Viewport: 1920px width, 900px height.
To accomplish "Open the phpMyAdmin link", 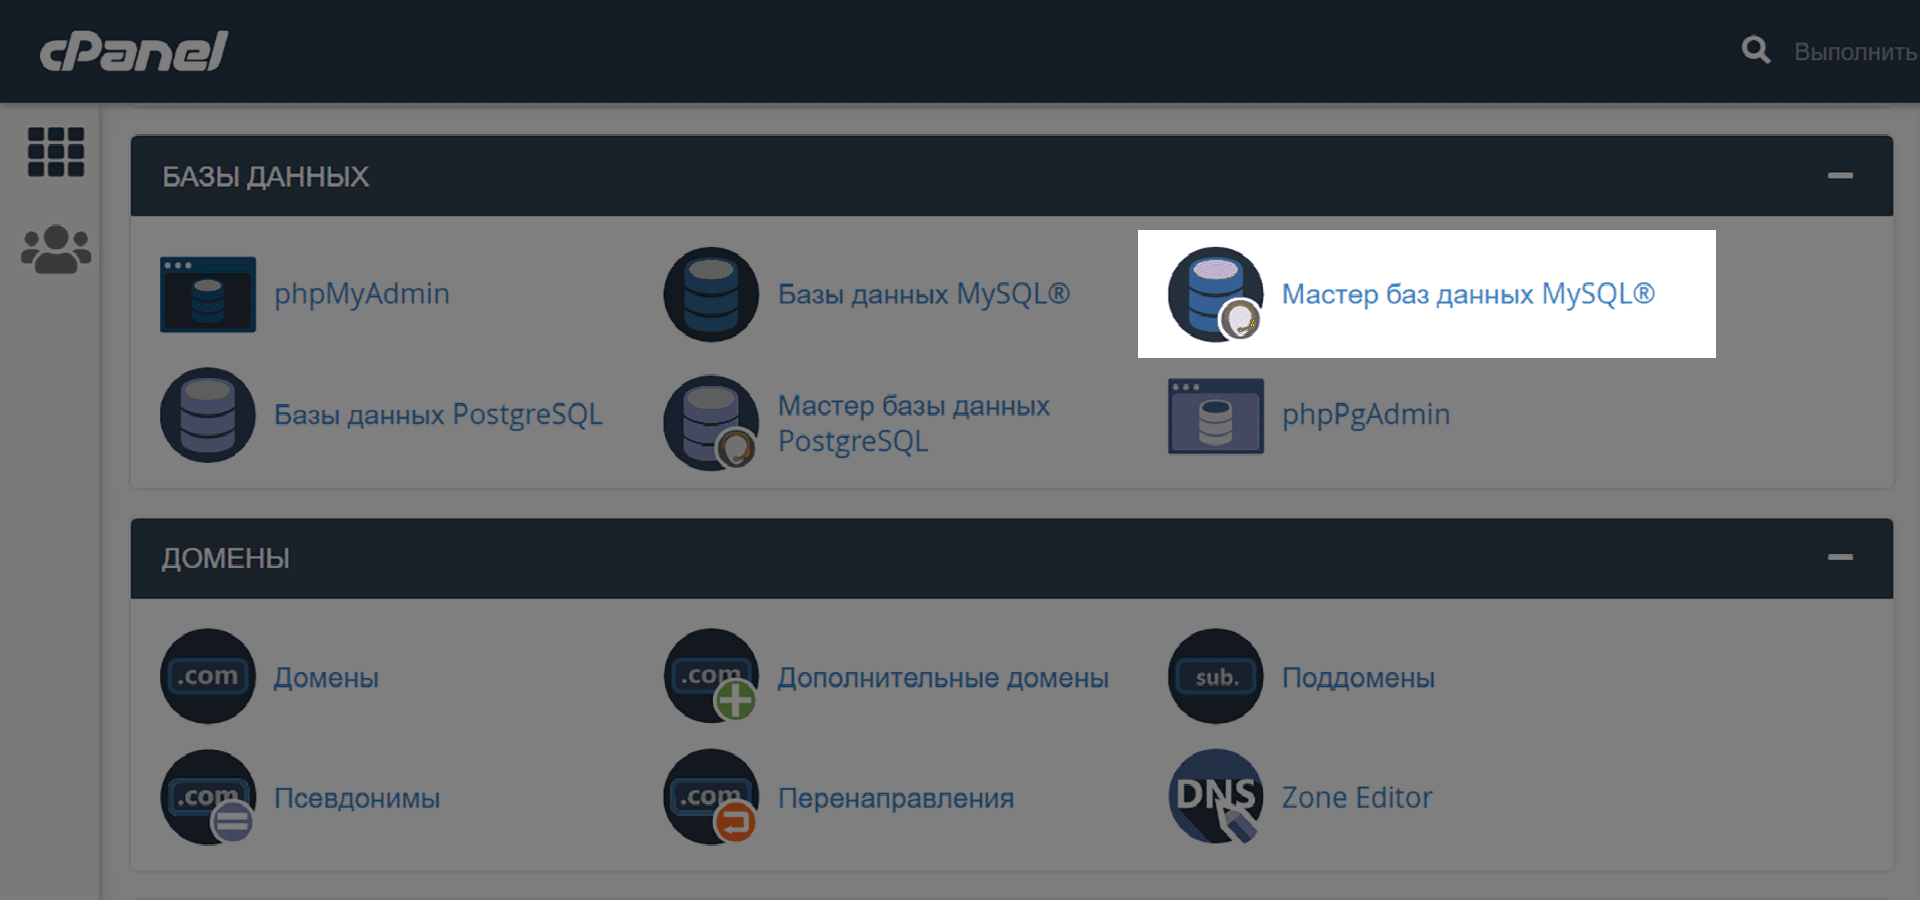I will (x=362, y=294).
